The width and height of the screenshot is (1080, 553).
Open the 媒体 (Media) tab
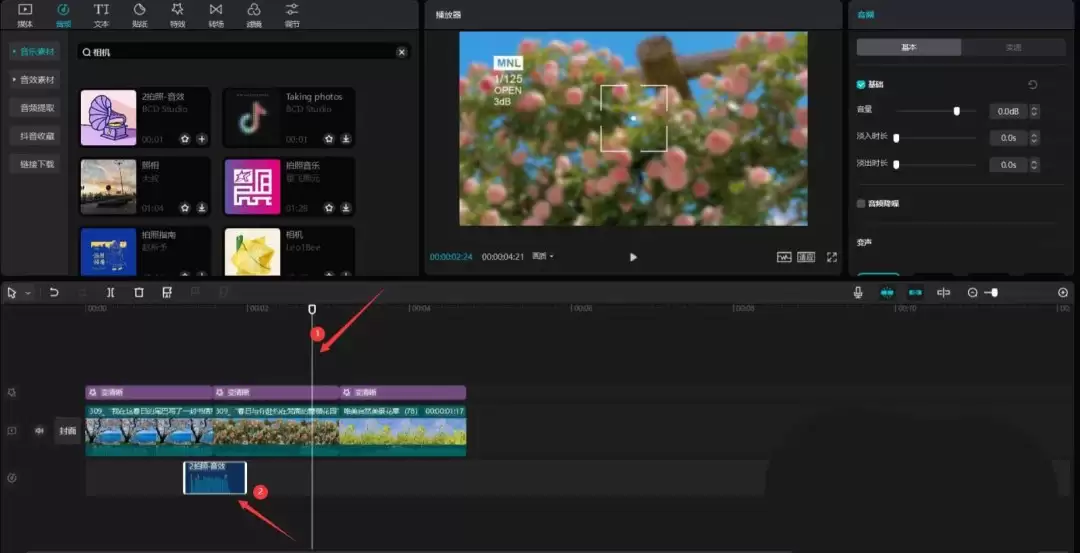coord(25,14)
